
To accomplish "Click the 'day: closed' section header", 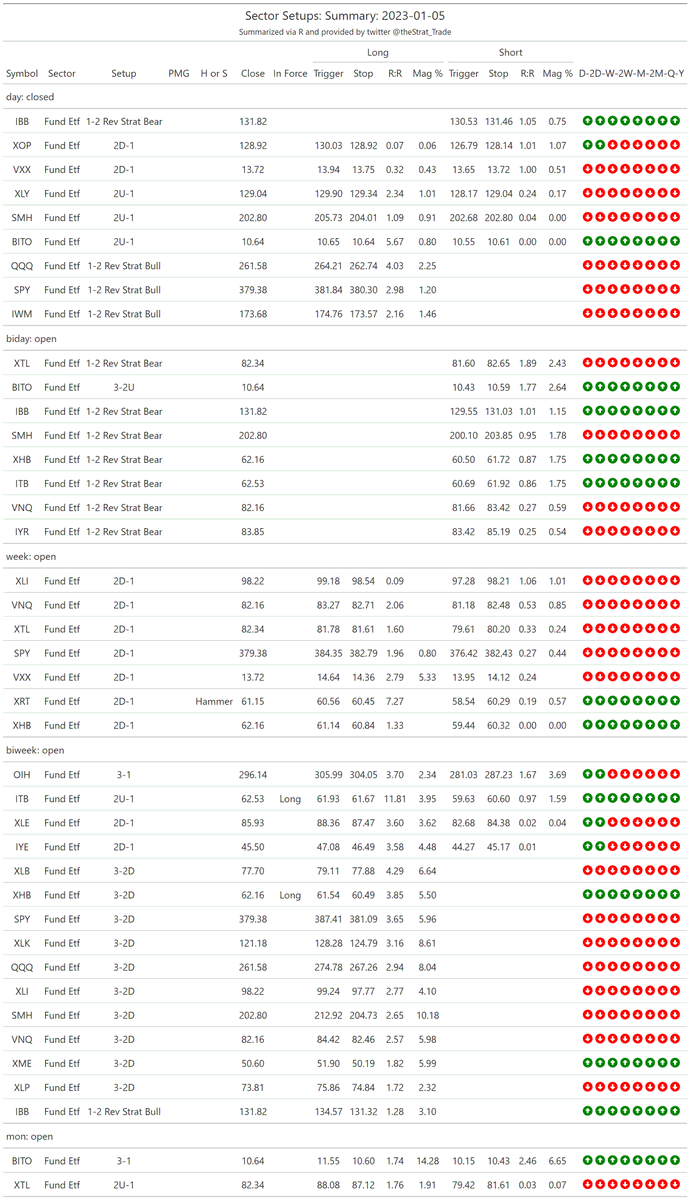I will tap(30, 97).
